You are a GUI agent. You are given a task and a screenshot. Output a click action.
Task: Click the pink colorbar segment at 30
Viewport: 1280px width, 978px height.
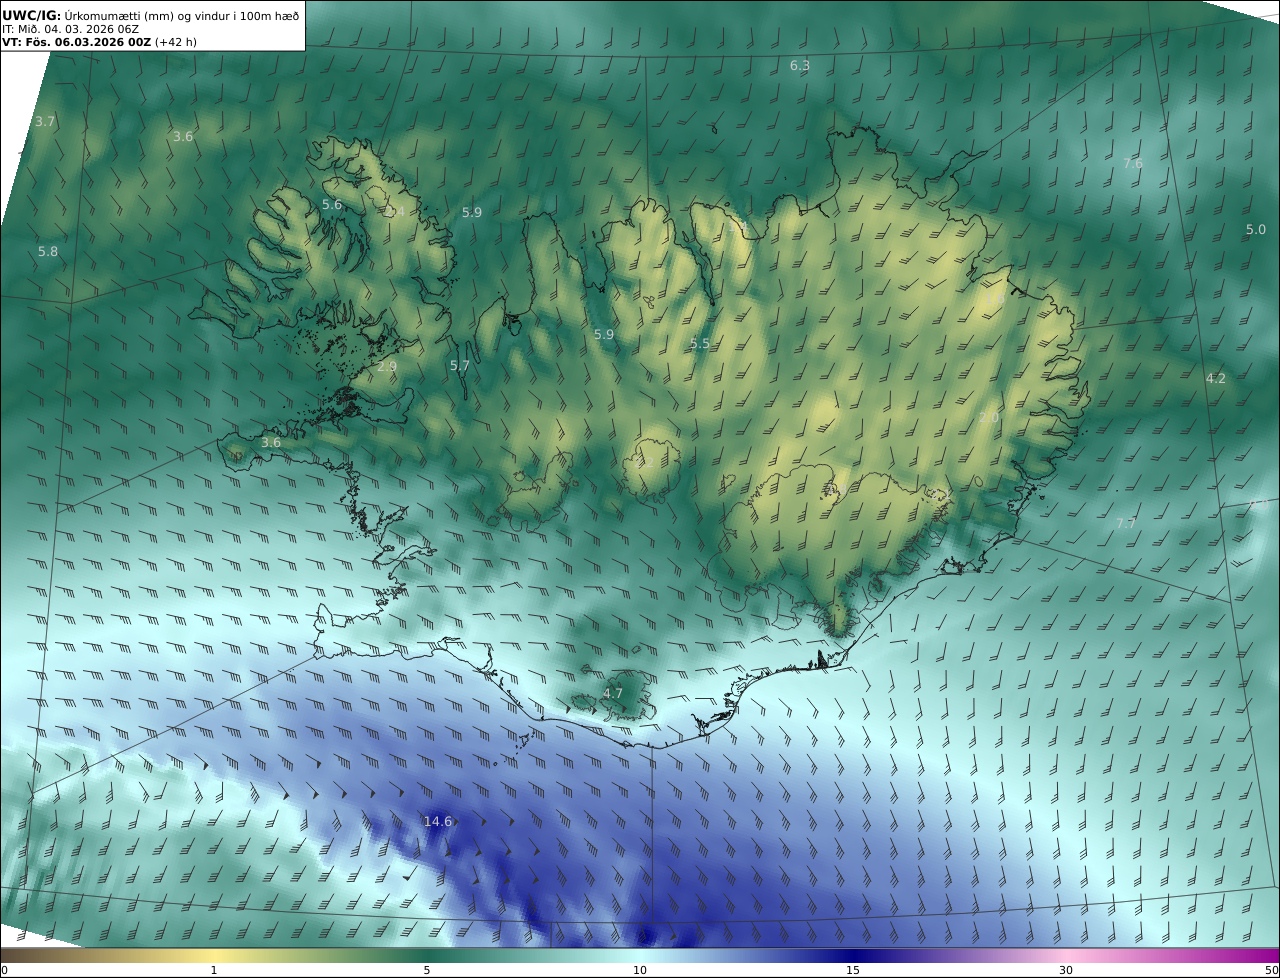click(1066, 955)
